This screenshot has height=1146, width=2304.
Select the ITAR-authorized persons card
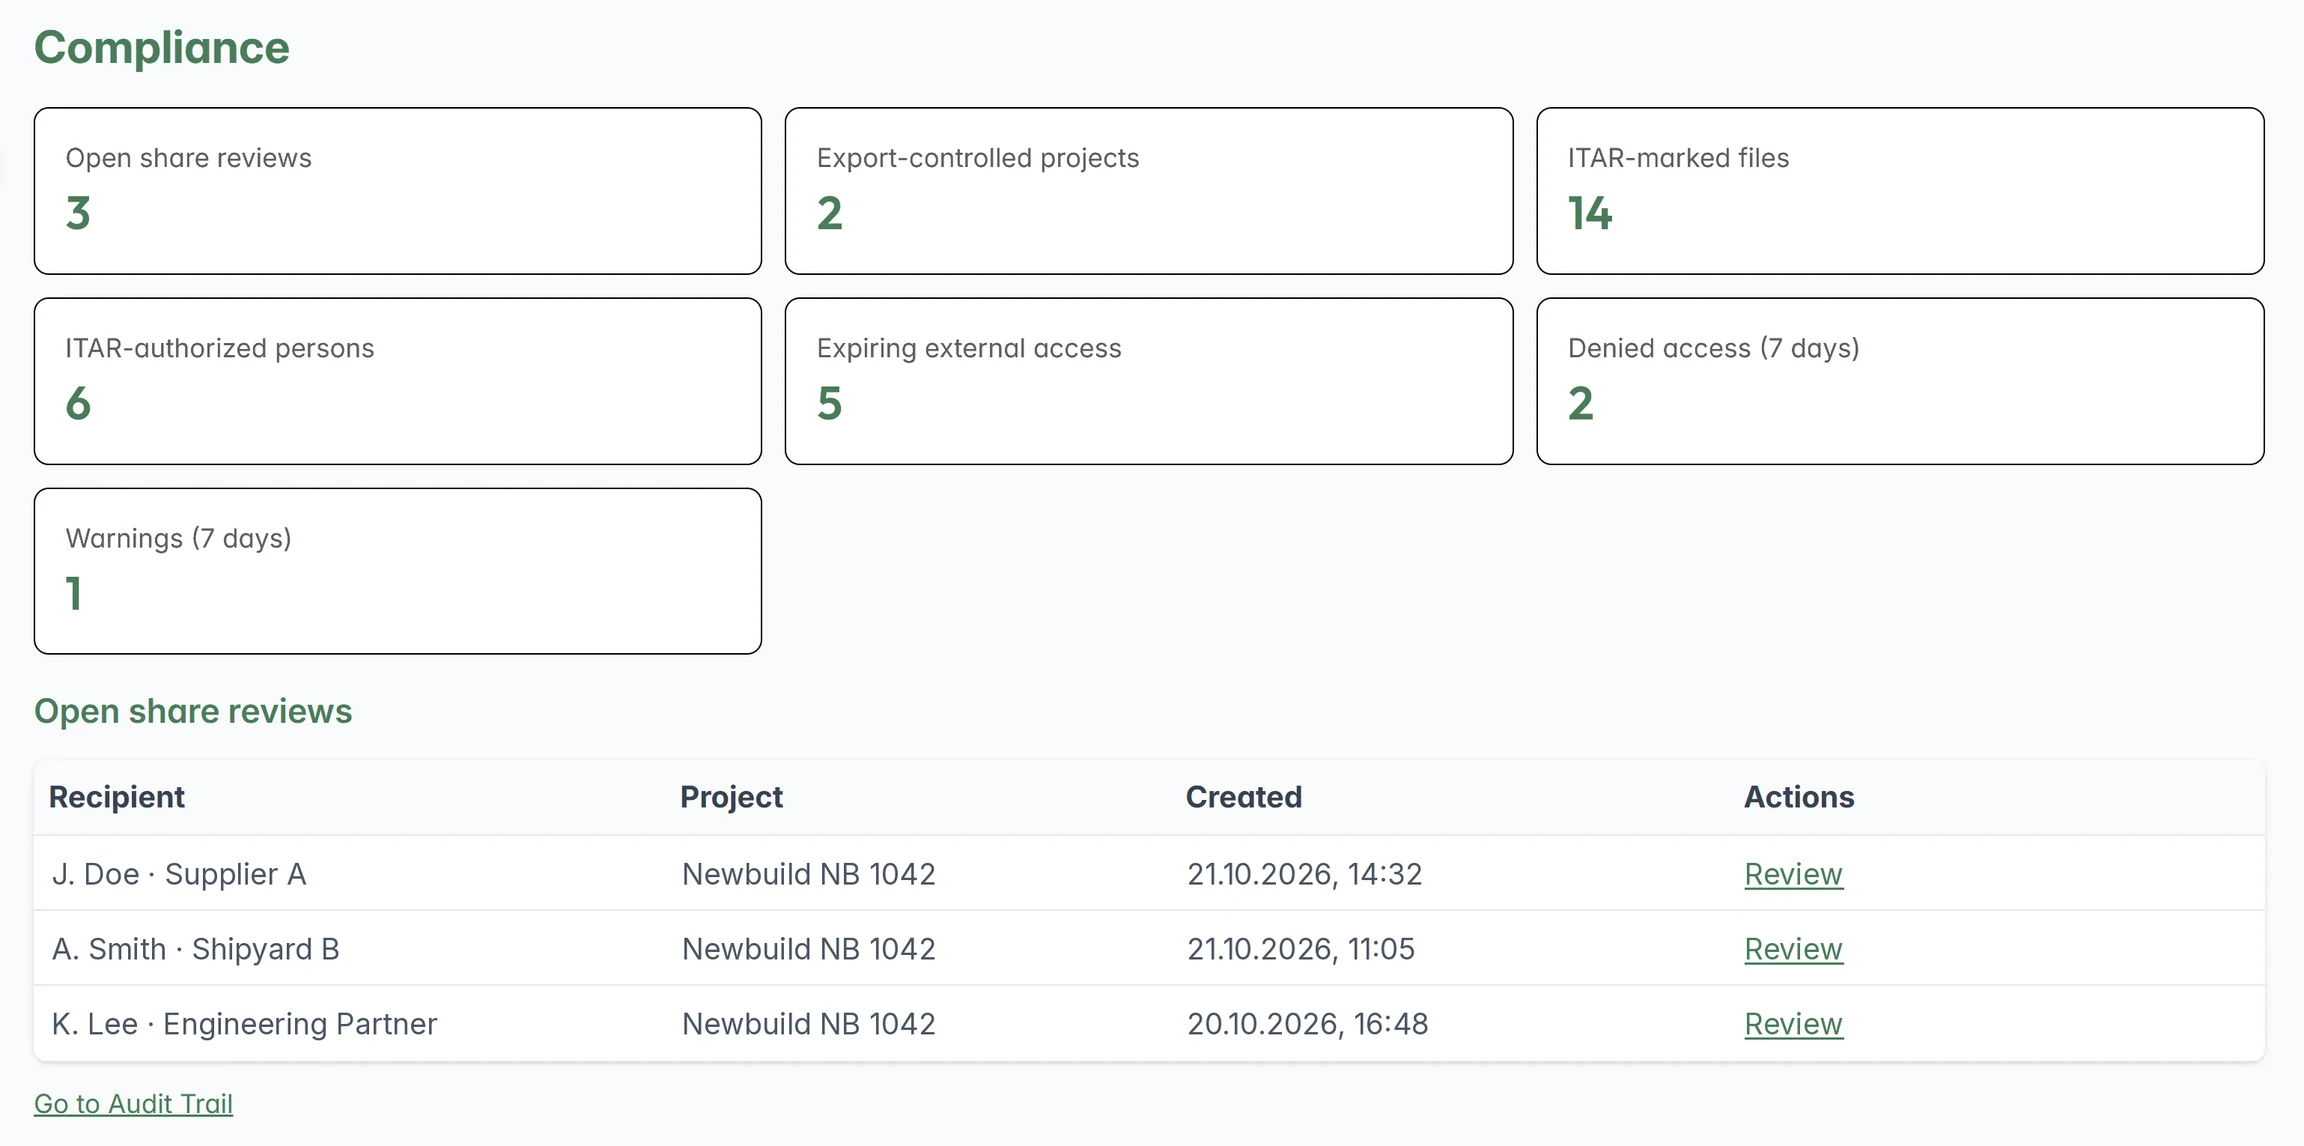coord(398,381)
